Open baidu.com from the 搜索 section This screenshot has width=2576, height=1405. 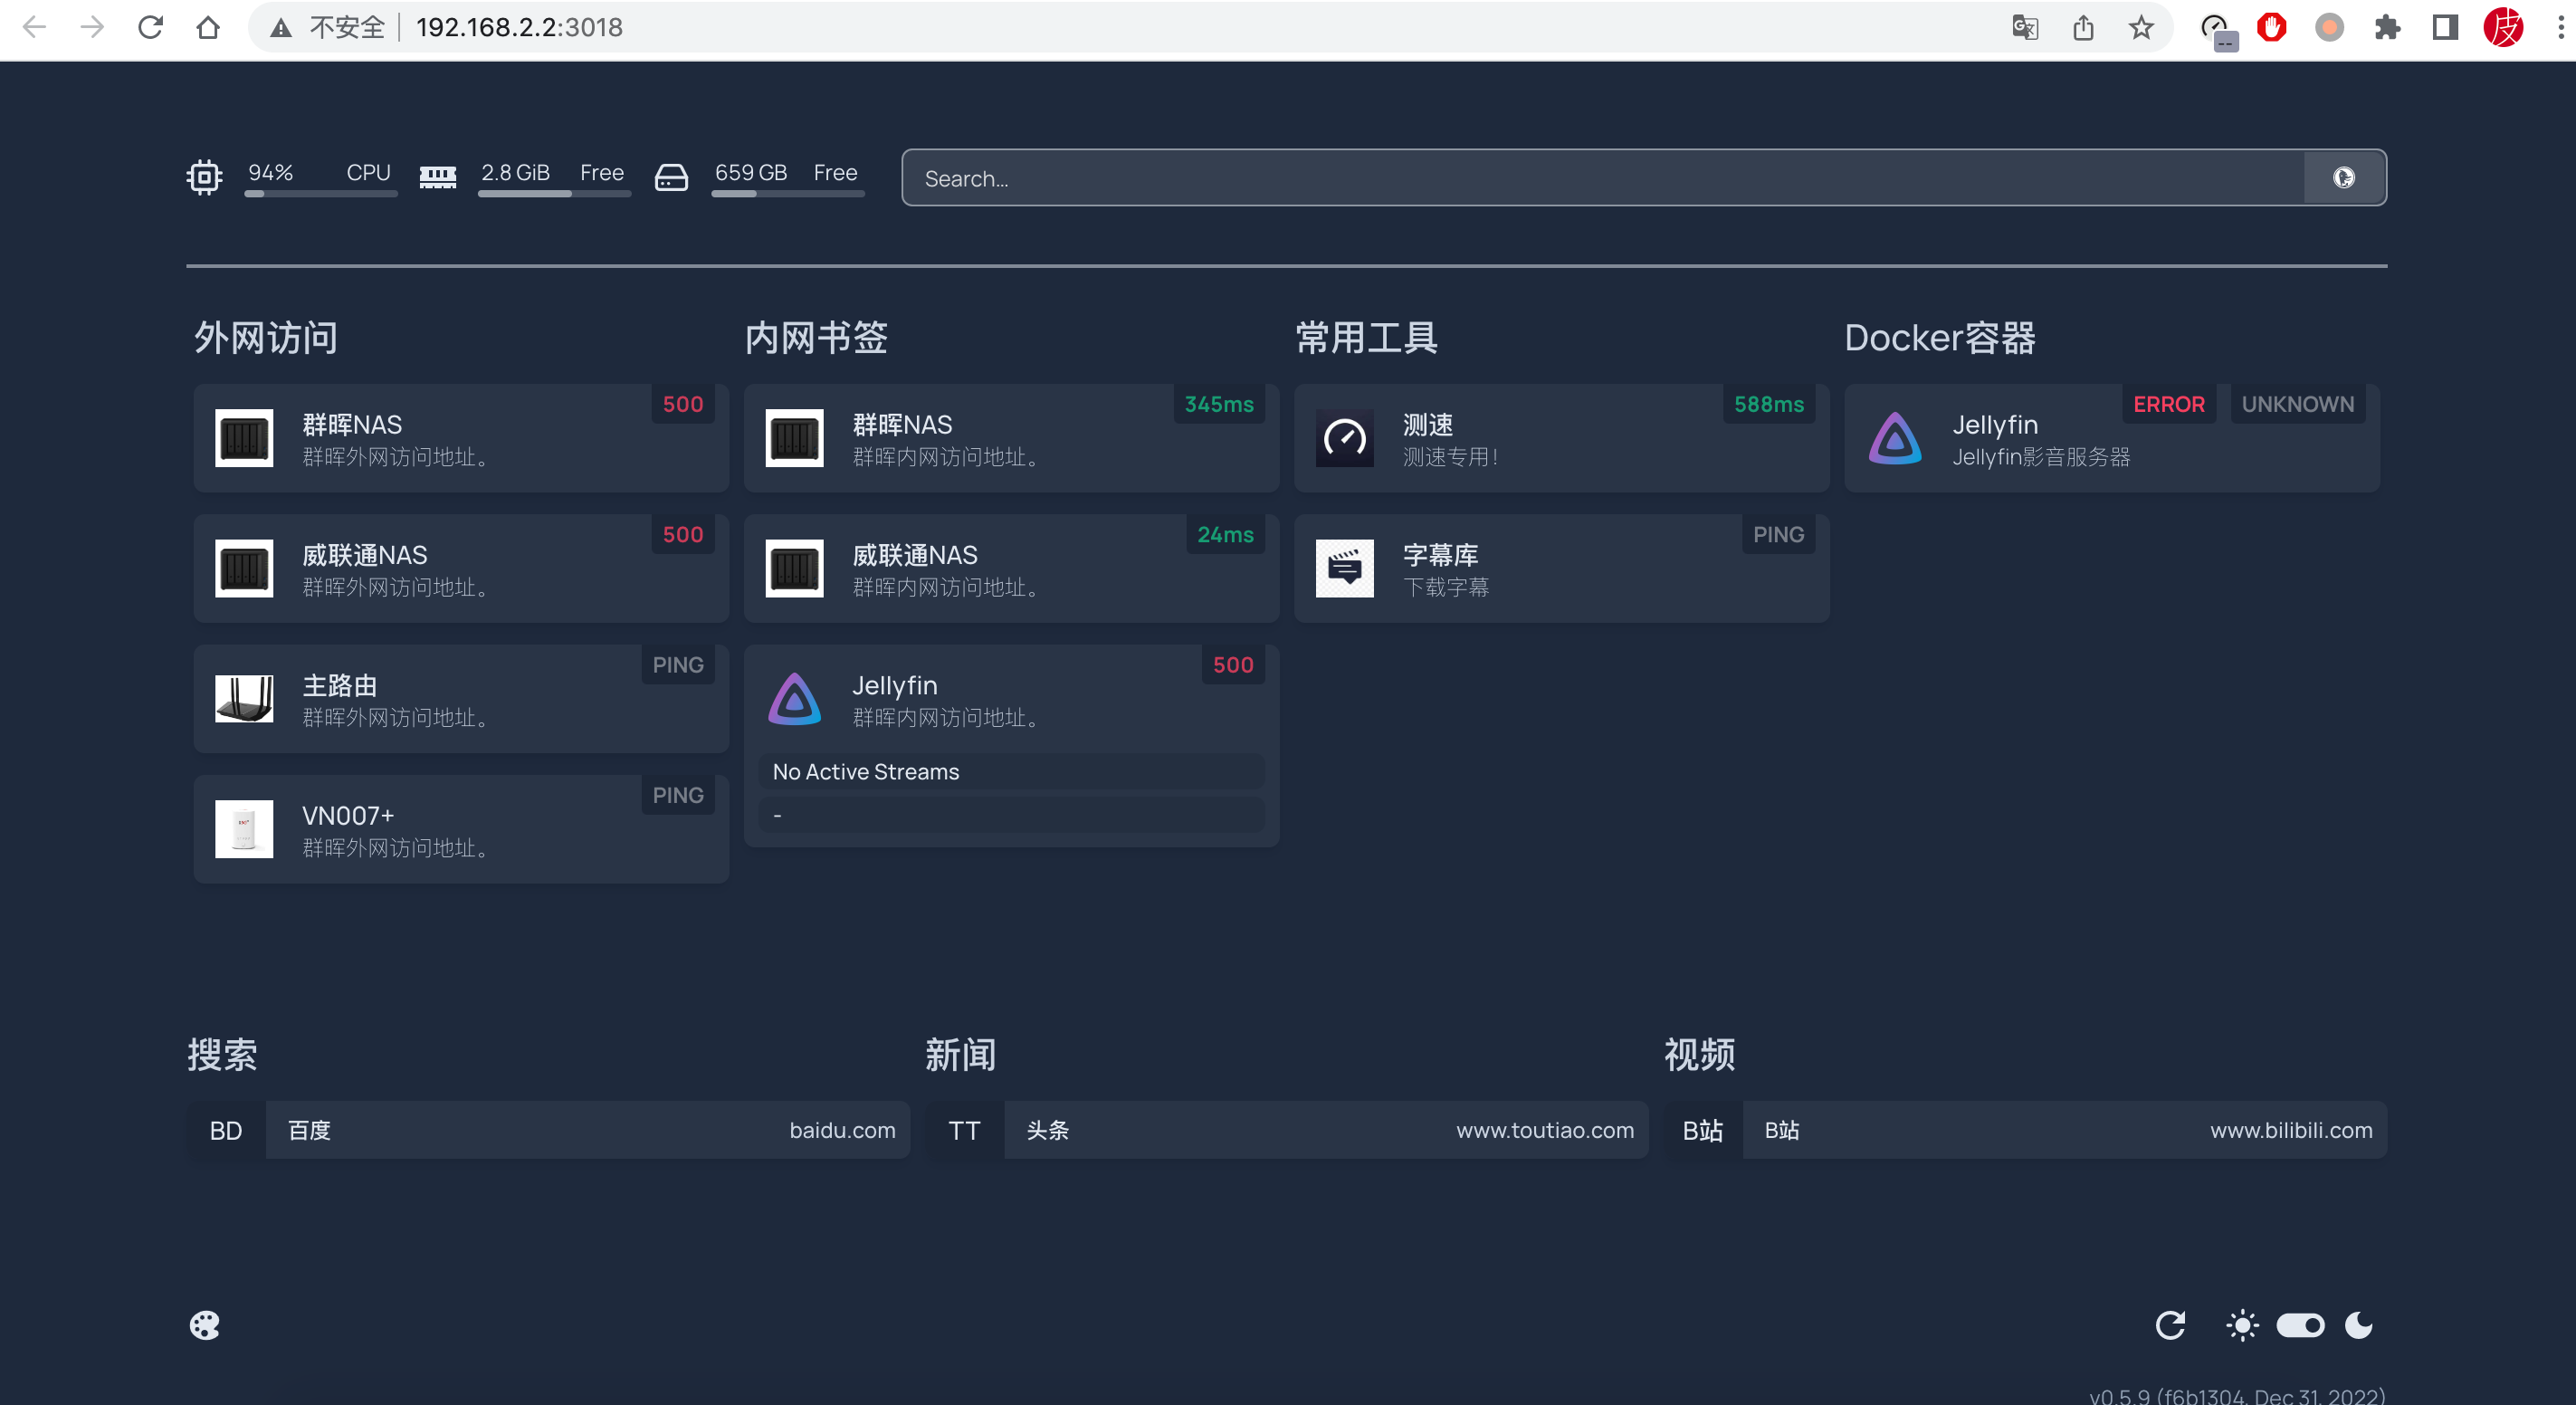[587, 1130]
